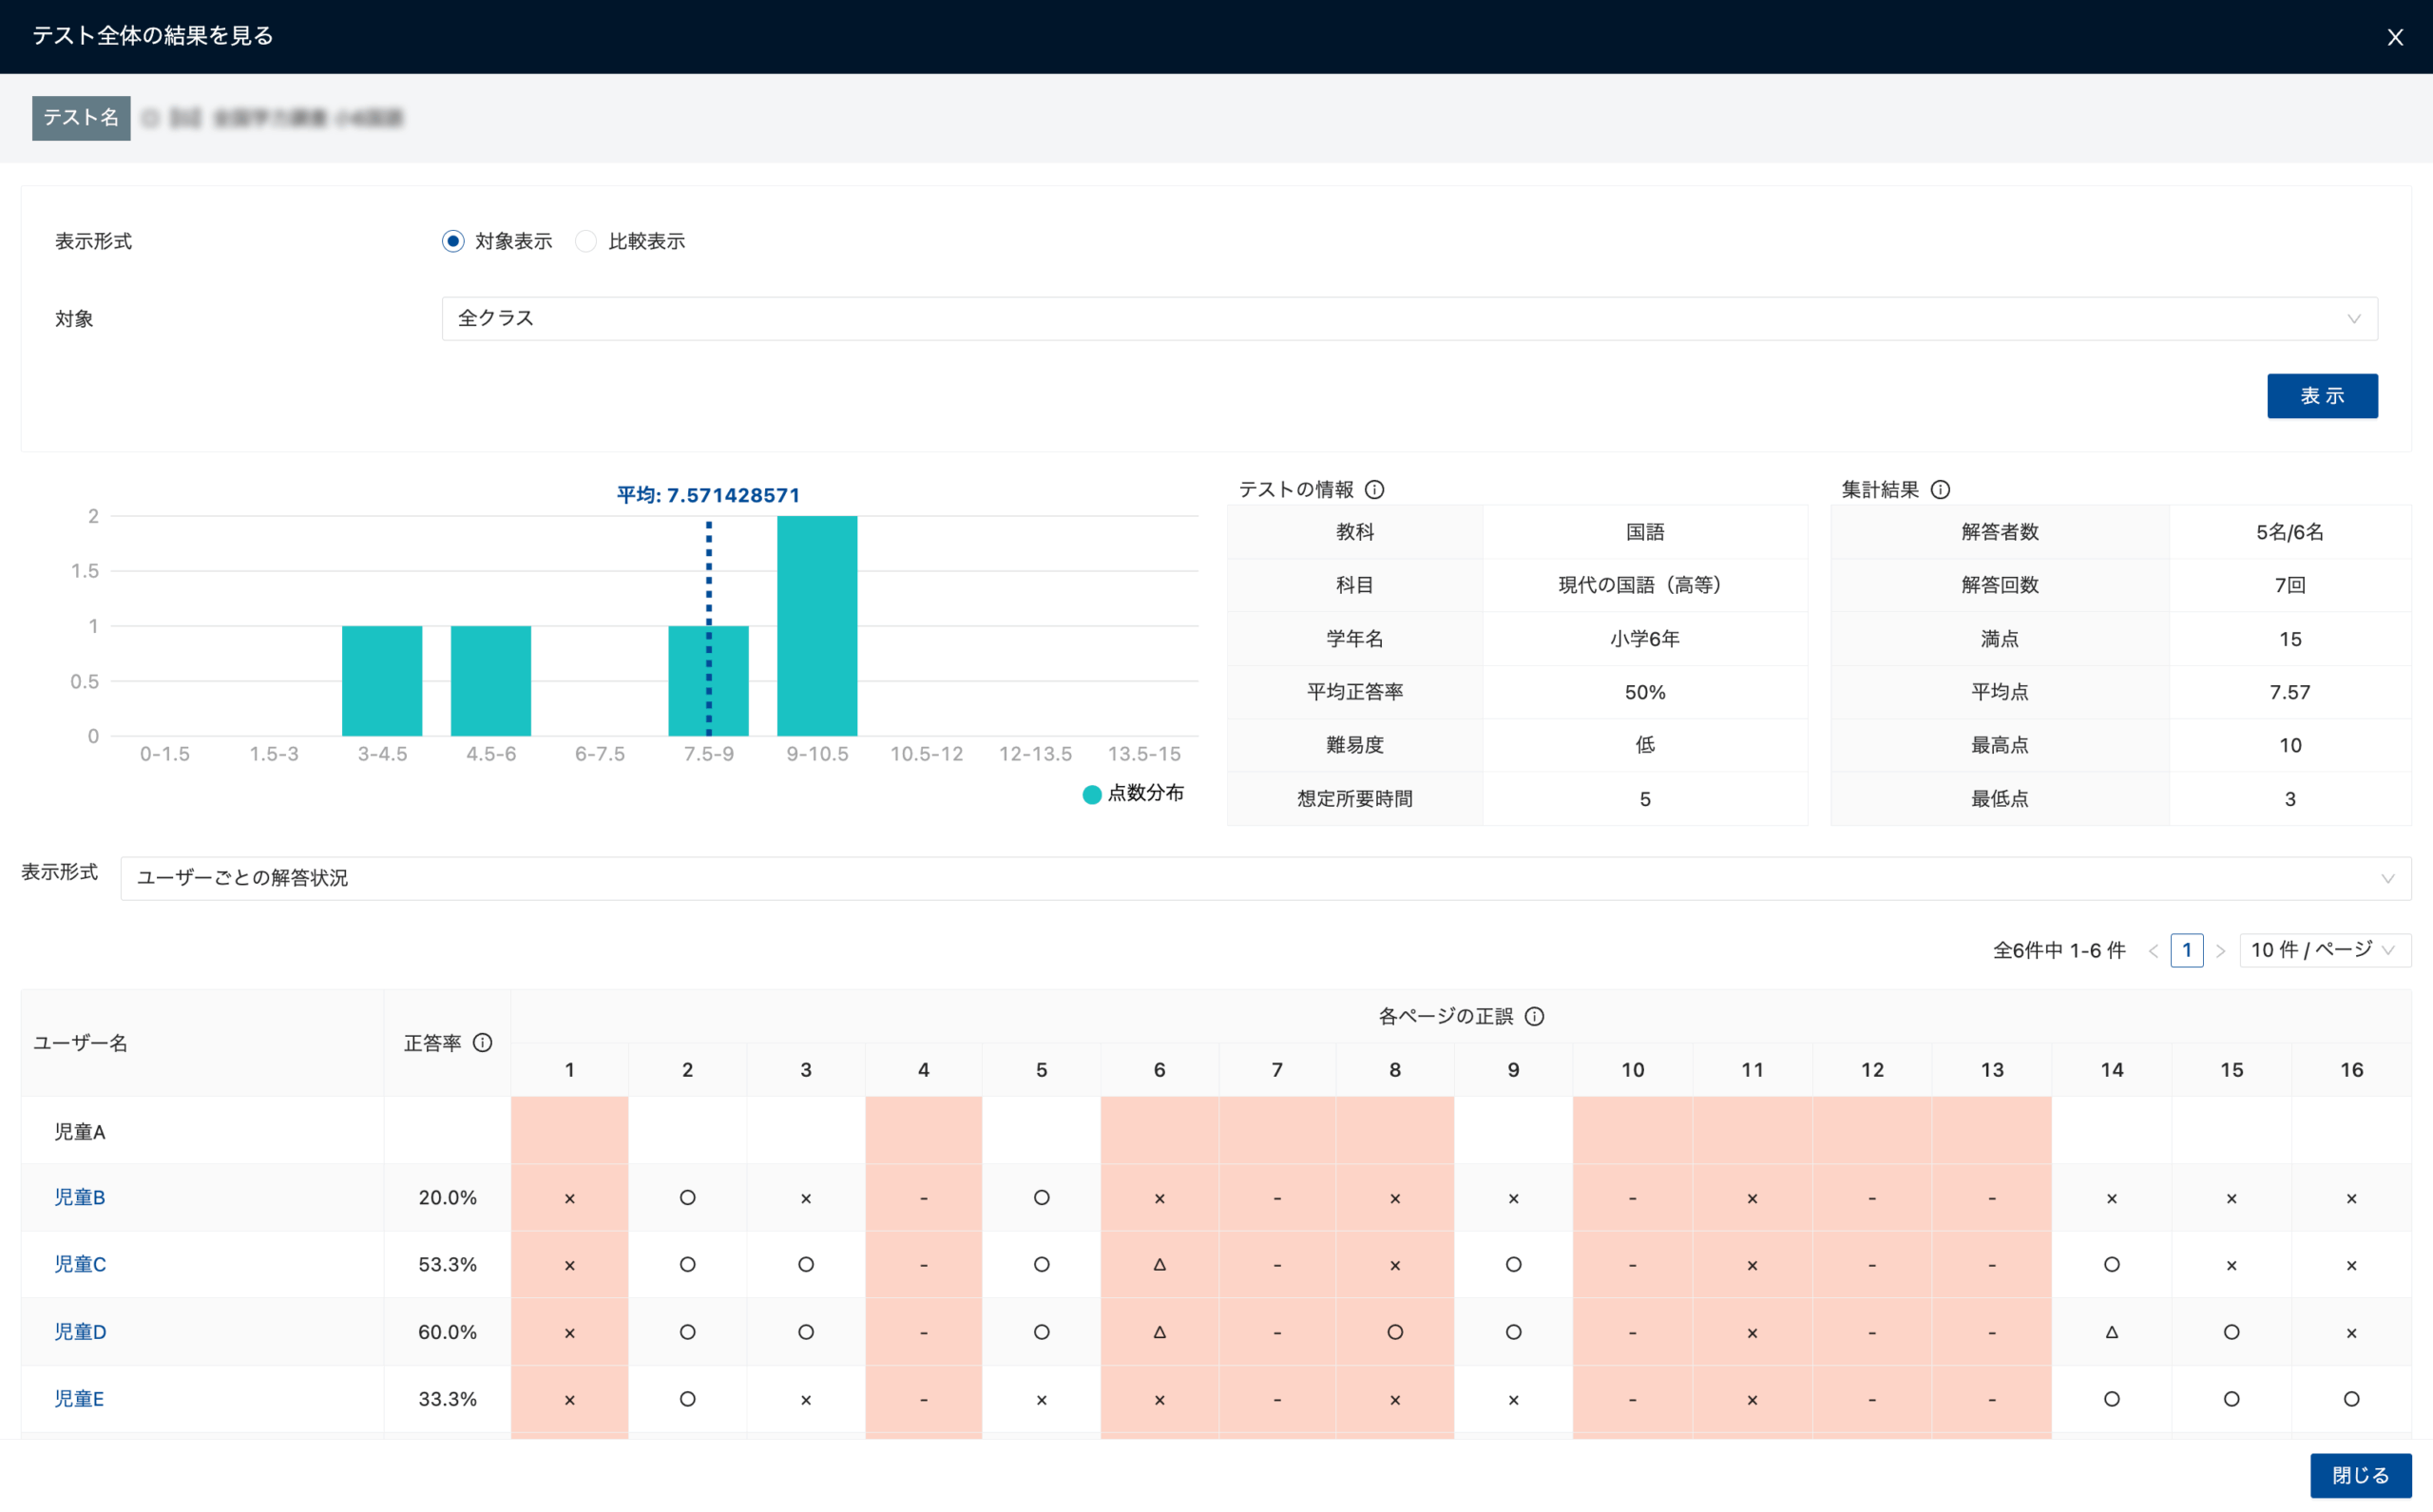
Task: Click the 9-10.5 score distribution bar
Action: point(817,626)
